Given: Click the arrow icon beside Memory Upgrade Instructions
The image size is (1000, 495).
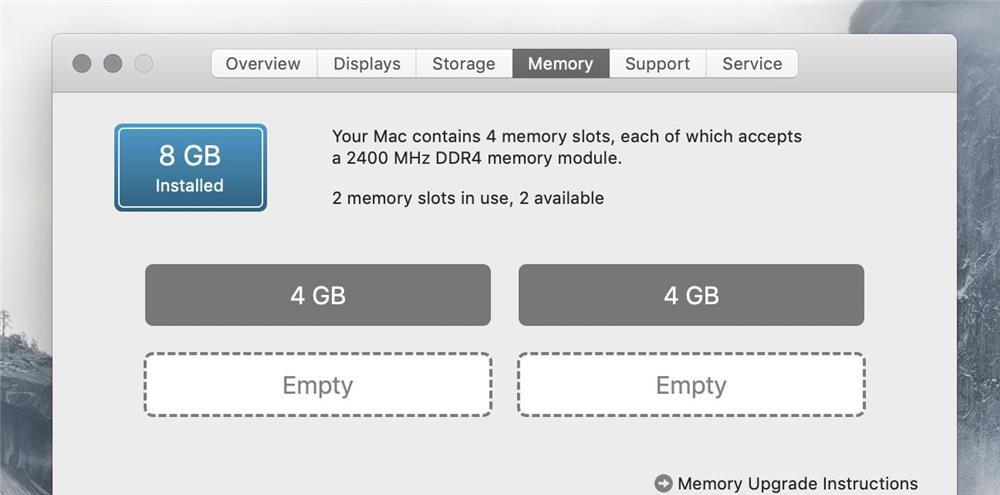Looking at the screenshot, I should tap(663, 484).
